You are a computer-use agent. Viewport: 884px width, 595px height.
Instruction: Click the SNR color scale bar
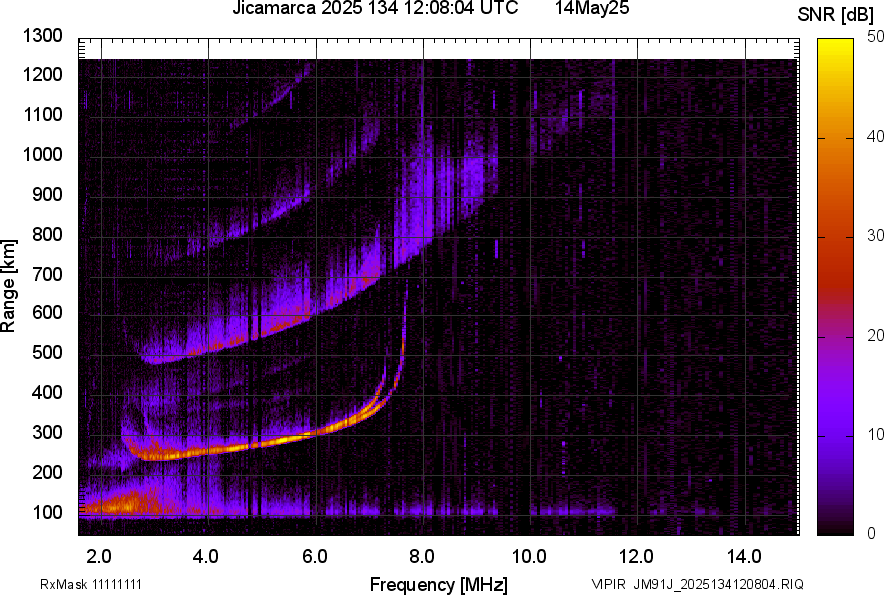(836, 287)
